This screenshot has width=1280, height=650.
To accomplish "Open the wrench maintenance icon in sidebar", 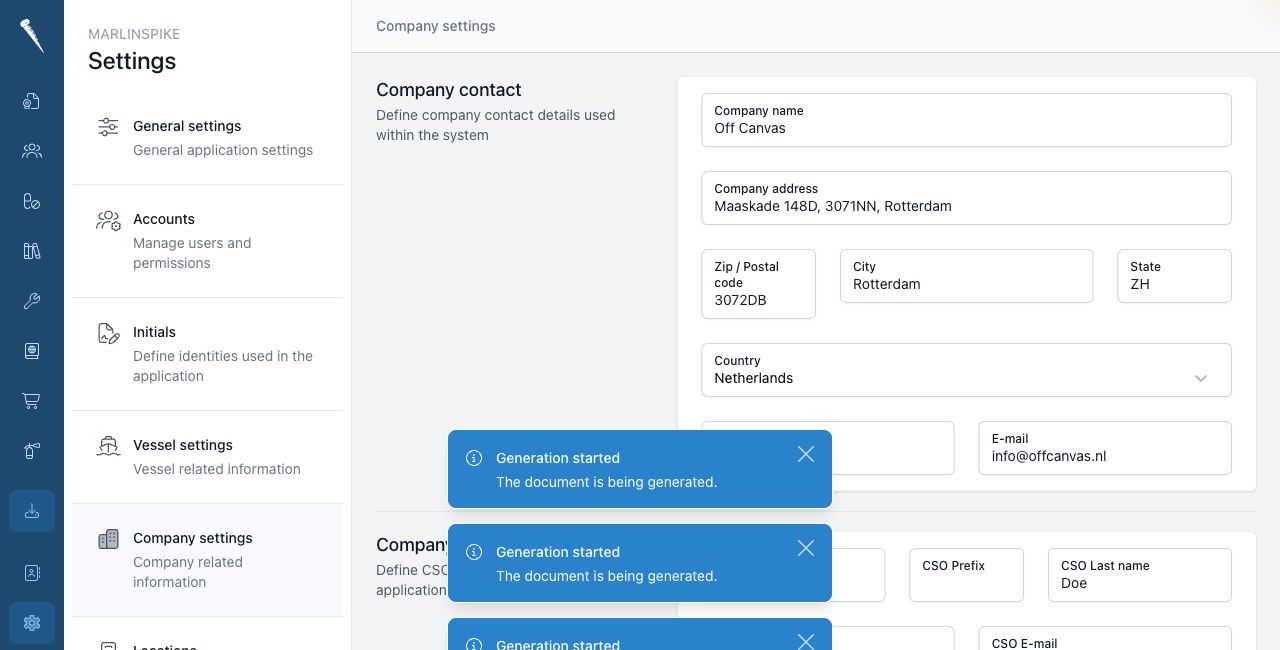I will click(x=32, y=301).
